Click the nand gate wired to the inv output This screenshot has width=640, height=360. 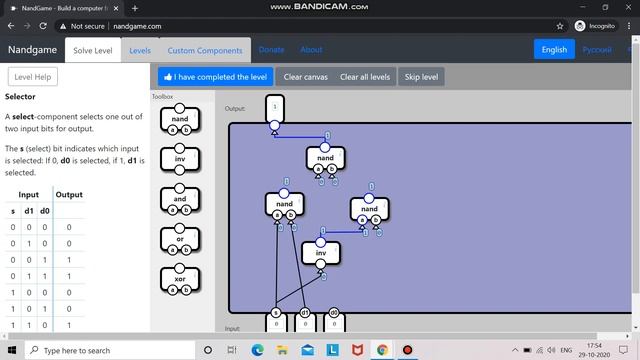369,209
